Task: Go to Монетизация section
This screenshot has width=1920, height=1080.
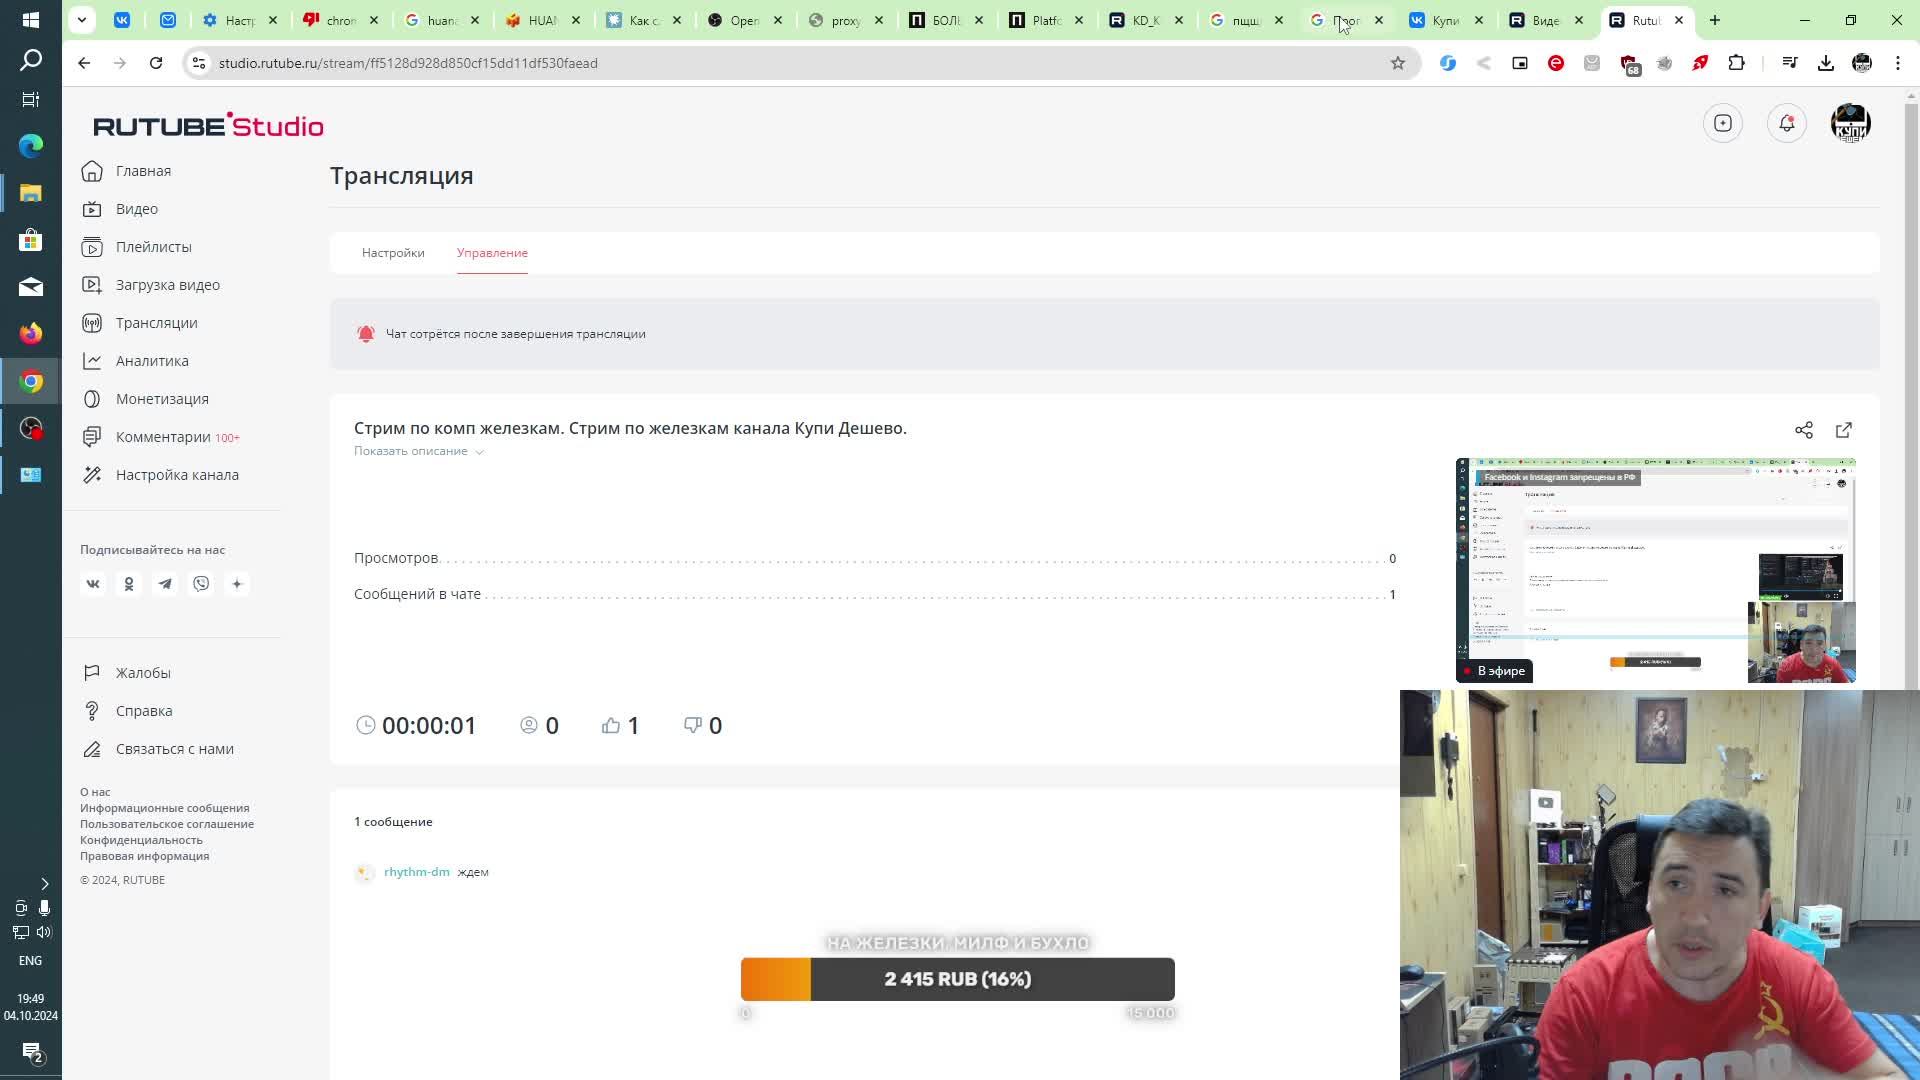Action: click(x=162, y=399)
